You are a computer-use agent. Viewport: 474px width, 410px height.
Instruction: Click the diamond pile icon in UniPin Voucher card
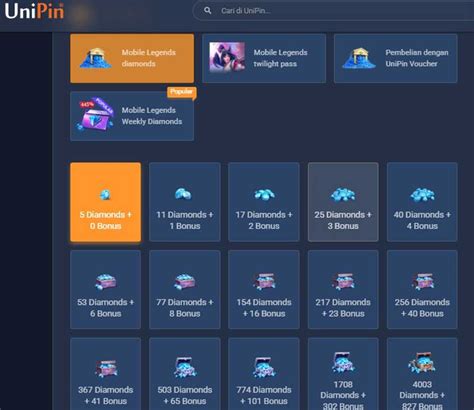[x=359, y=58]
